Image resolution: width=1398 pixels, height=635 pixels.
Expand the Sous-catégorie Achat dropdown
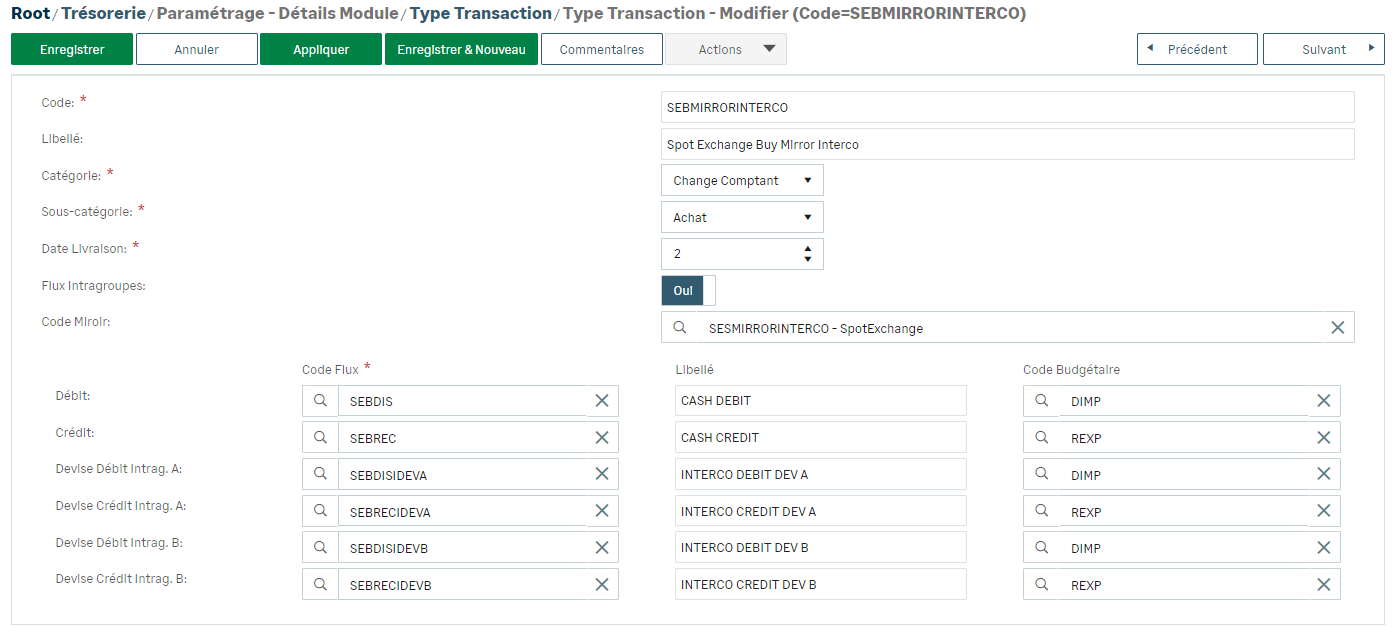pyautogui.click(x=742, y=218)
